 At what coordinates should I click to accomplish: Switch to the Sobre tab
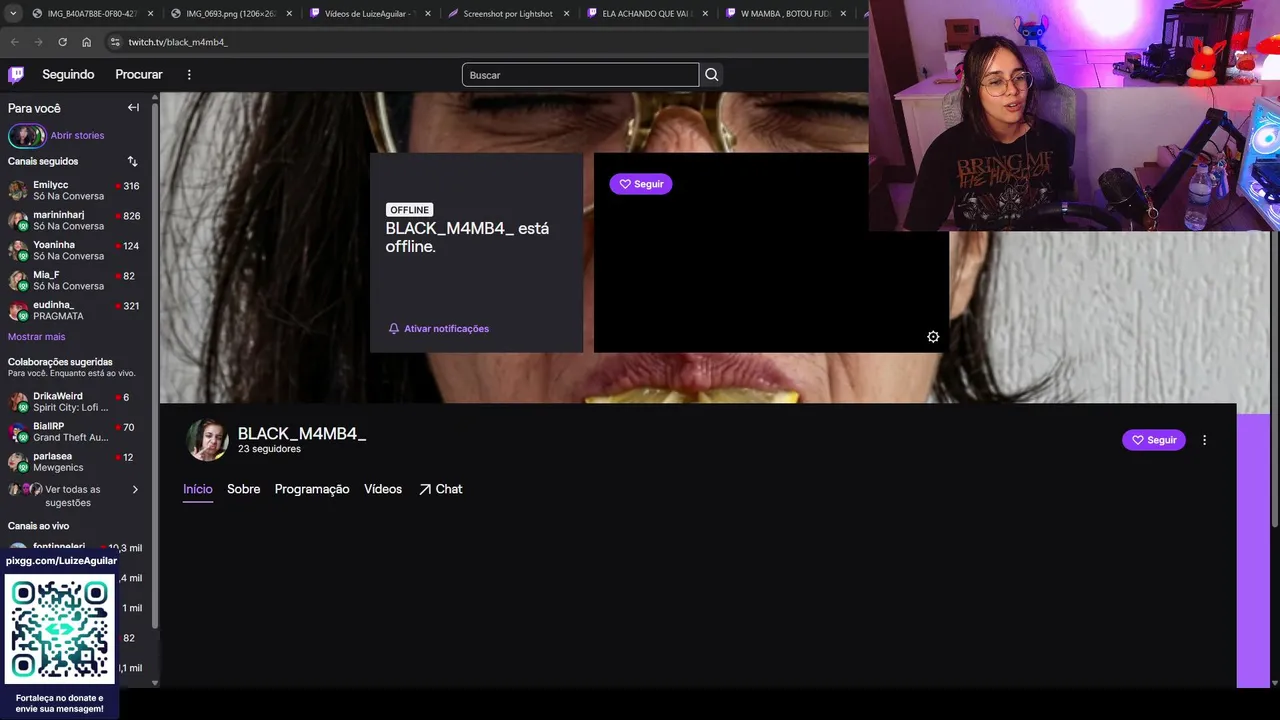pyautogui.click(x=243, y=489)
